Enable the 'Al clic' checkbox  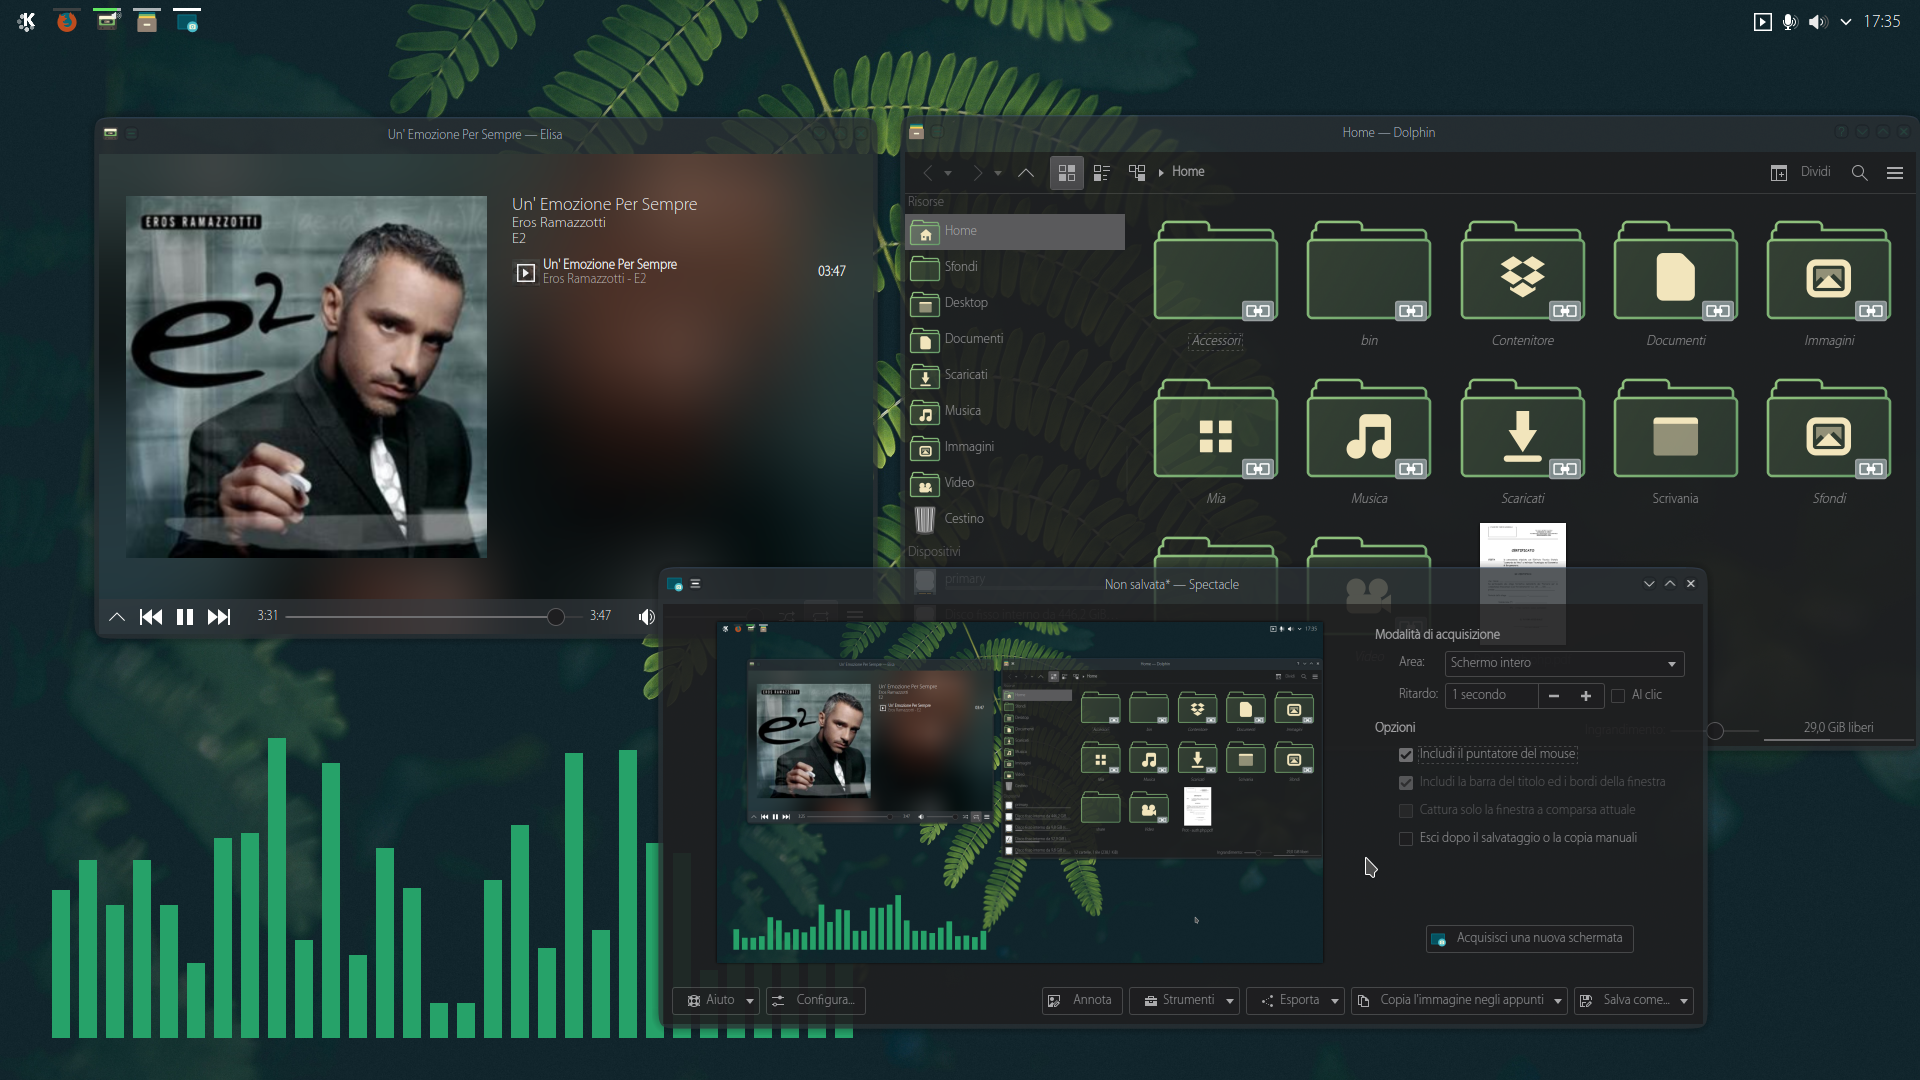point(1618,696)
